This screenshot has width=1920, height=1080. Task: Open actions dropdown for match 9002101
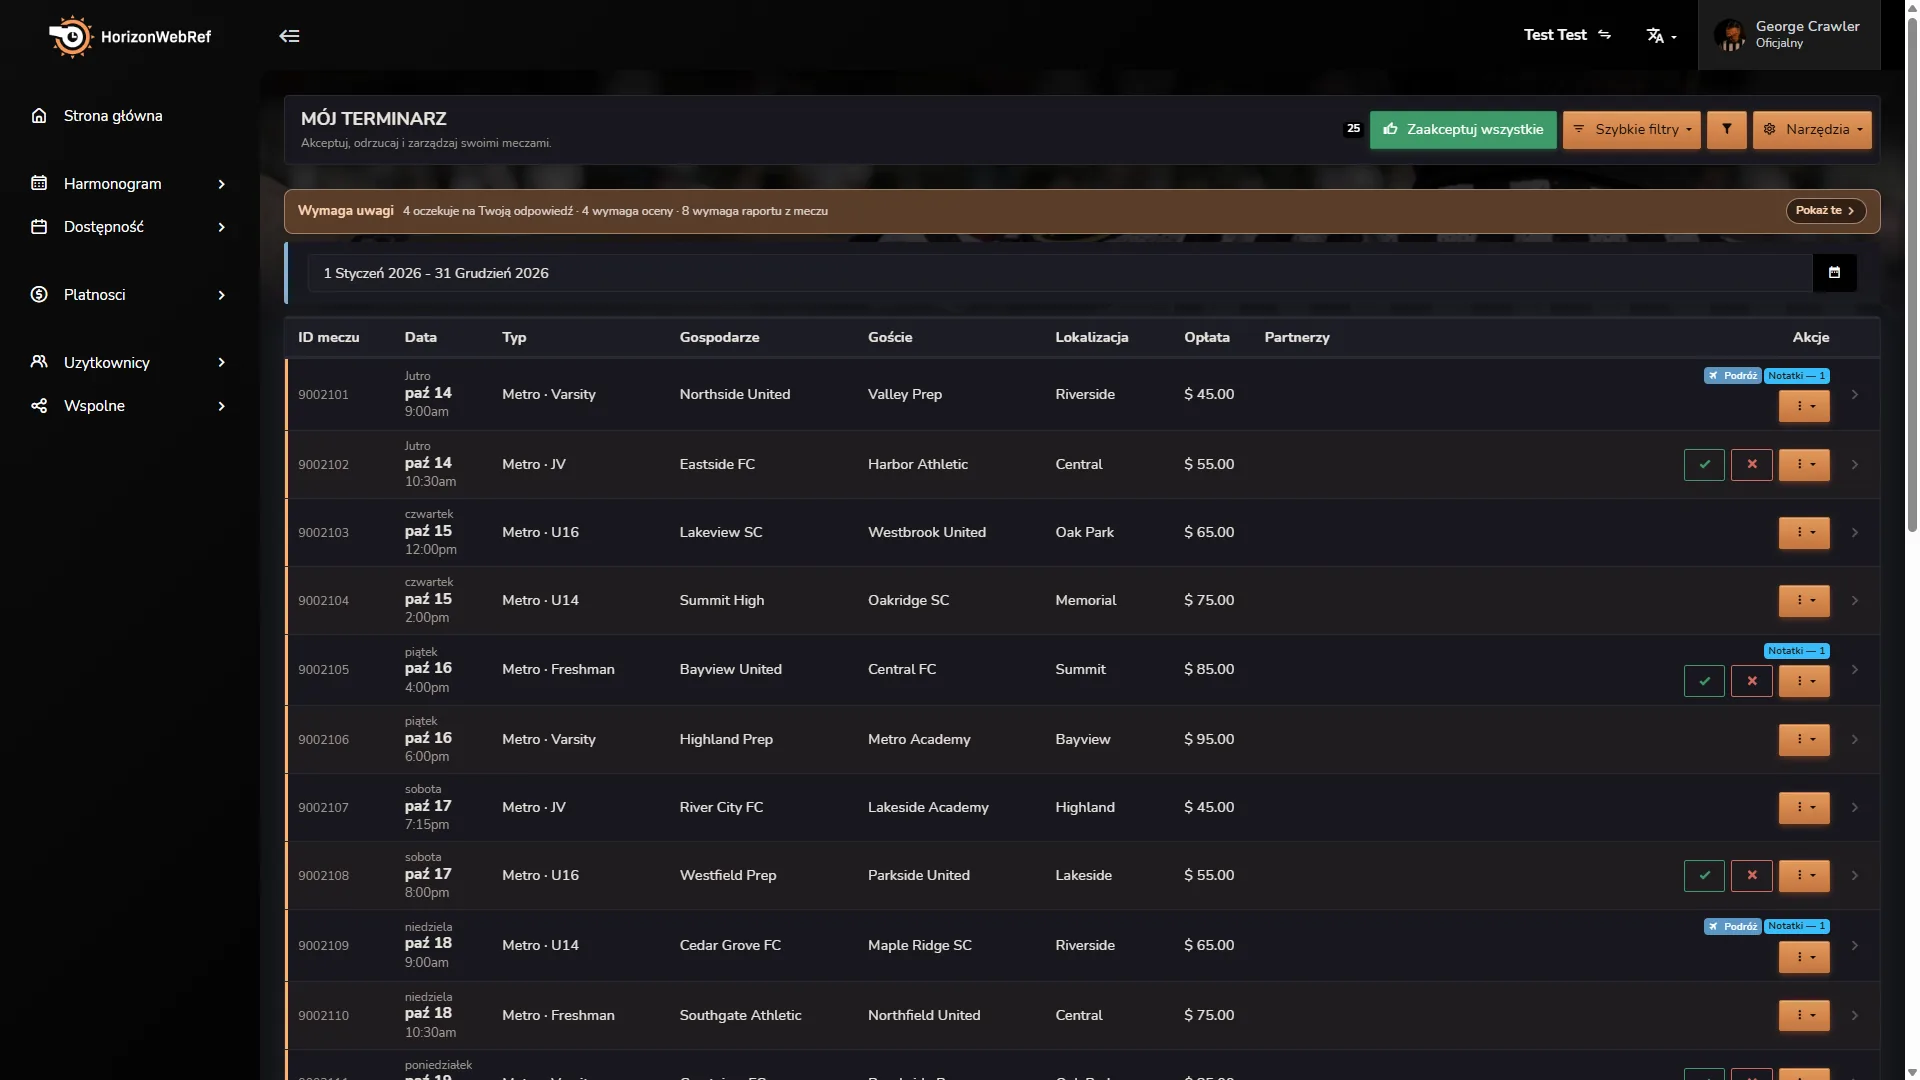1804,406
